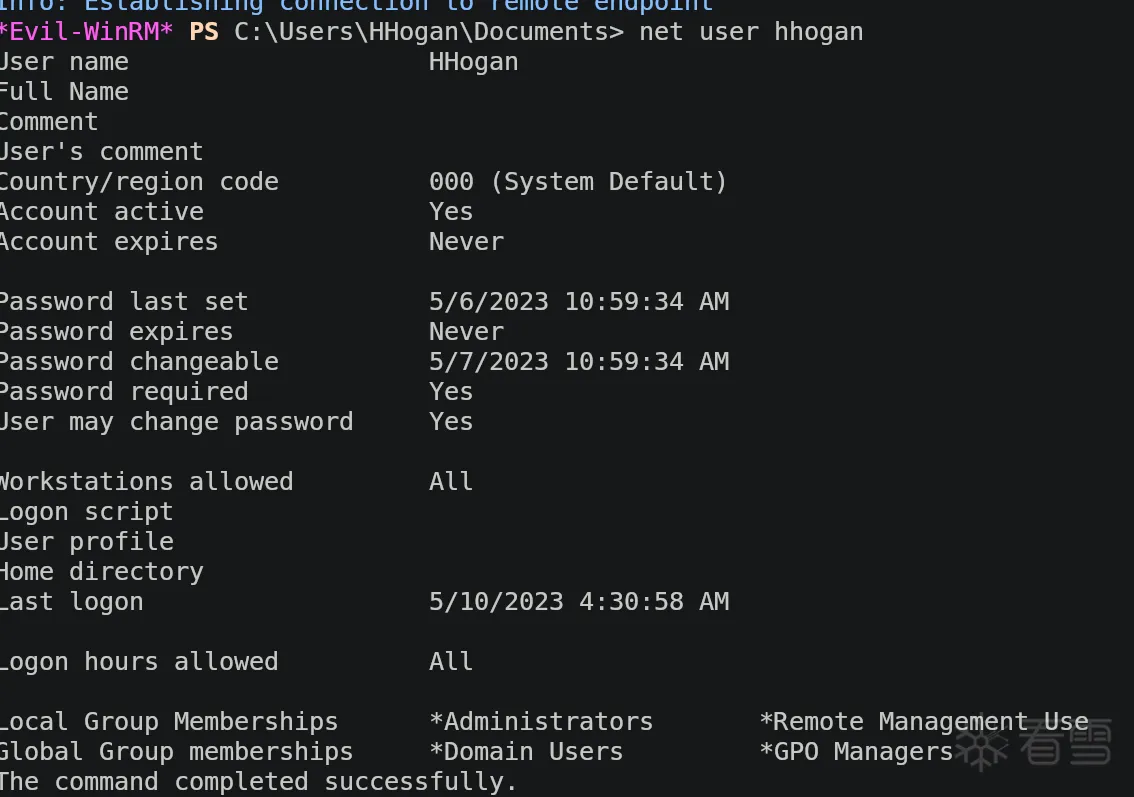Click the Password last set timestamp
Viewport: 1134px width, 797px height.
[x=578, y=302]
